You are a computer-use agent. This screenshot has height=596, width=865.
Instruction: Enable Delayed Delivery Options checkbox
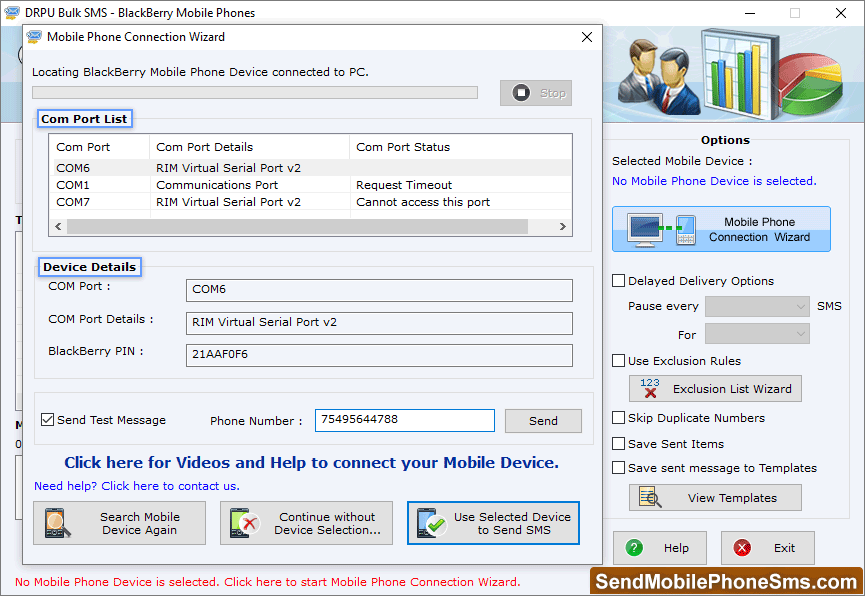618,280
